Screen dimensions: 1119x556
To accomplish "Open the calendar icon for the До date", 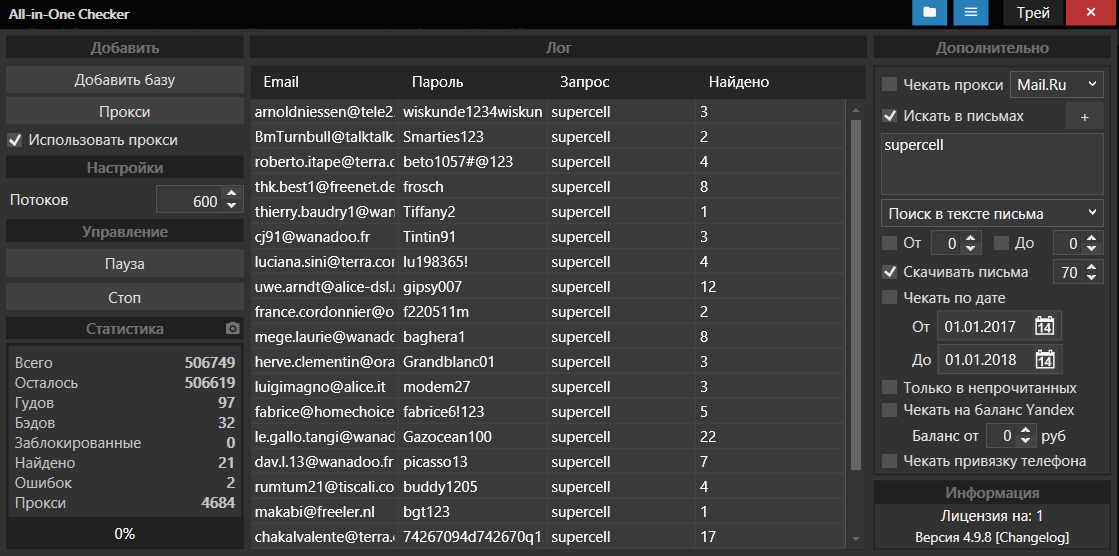I will click(x=1044, y=360).
